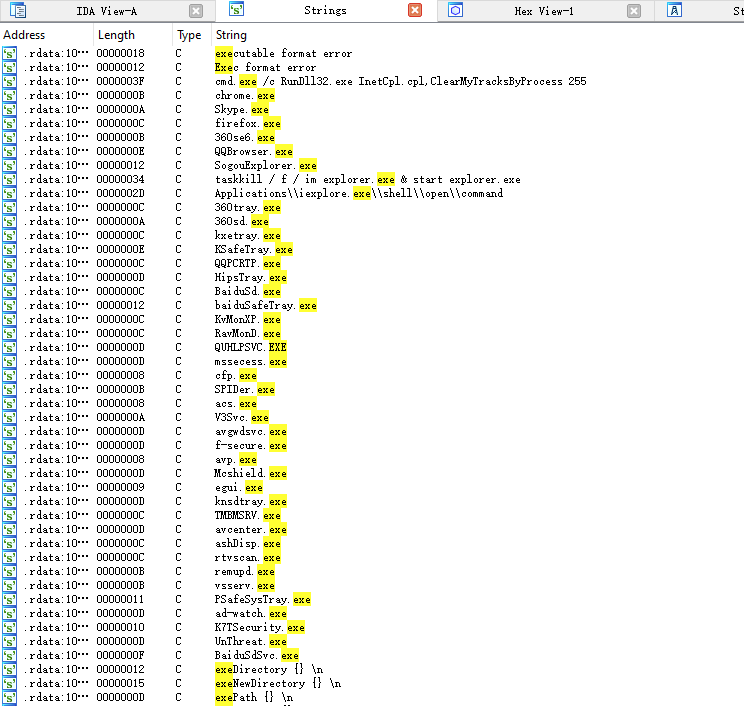
Task: Select the avgwdsvc.exe string
Action: coord(251,431)
